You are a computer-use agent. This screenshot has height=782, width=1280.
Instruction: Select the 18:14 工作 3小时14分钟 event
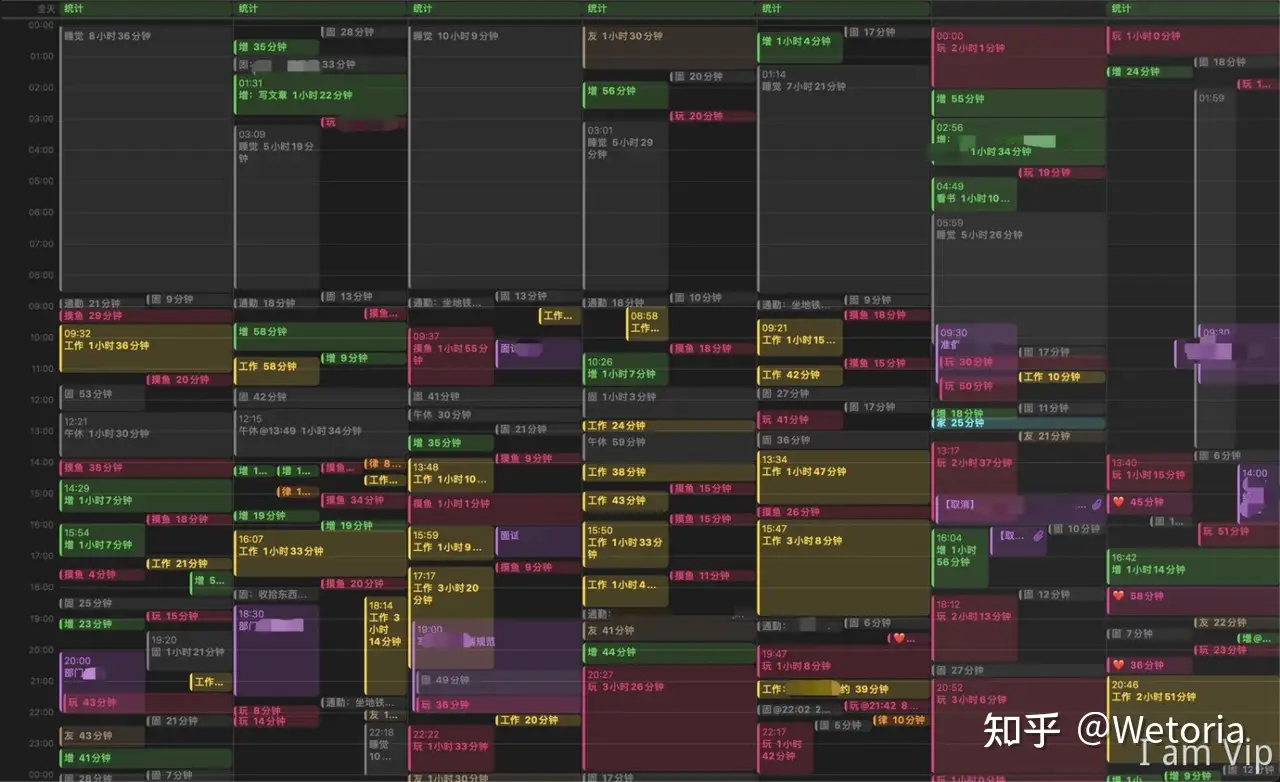386,646
